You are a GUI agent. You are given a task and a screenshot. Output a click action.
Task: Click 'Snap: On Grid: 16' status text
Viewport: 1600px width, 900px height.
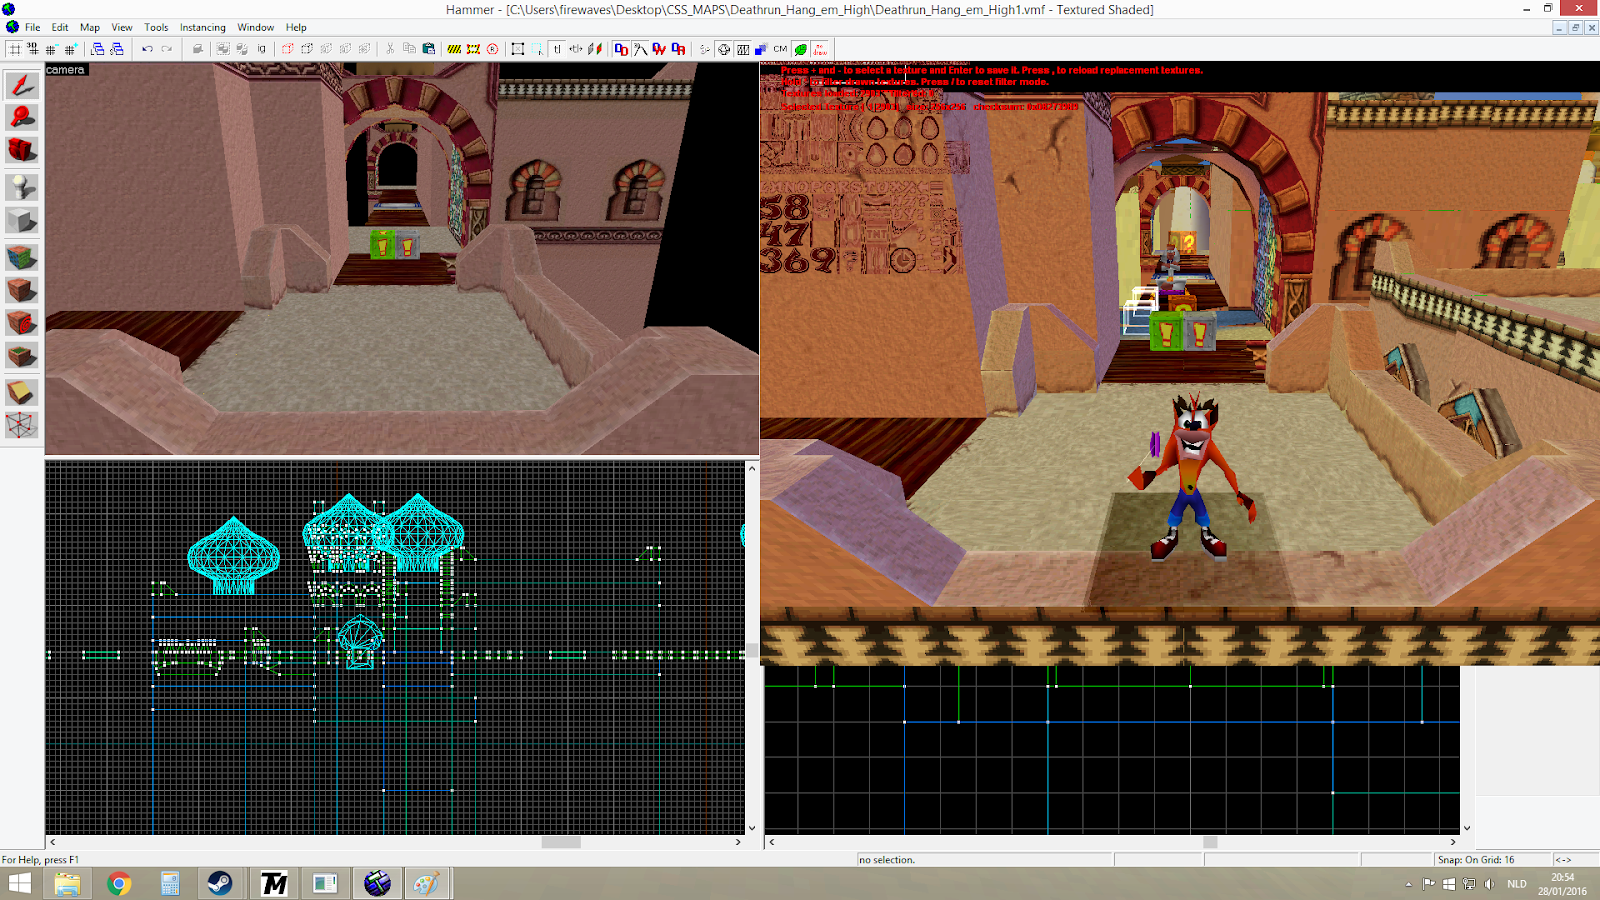coord(1476,860)
